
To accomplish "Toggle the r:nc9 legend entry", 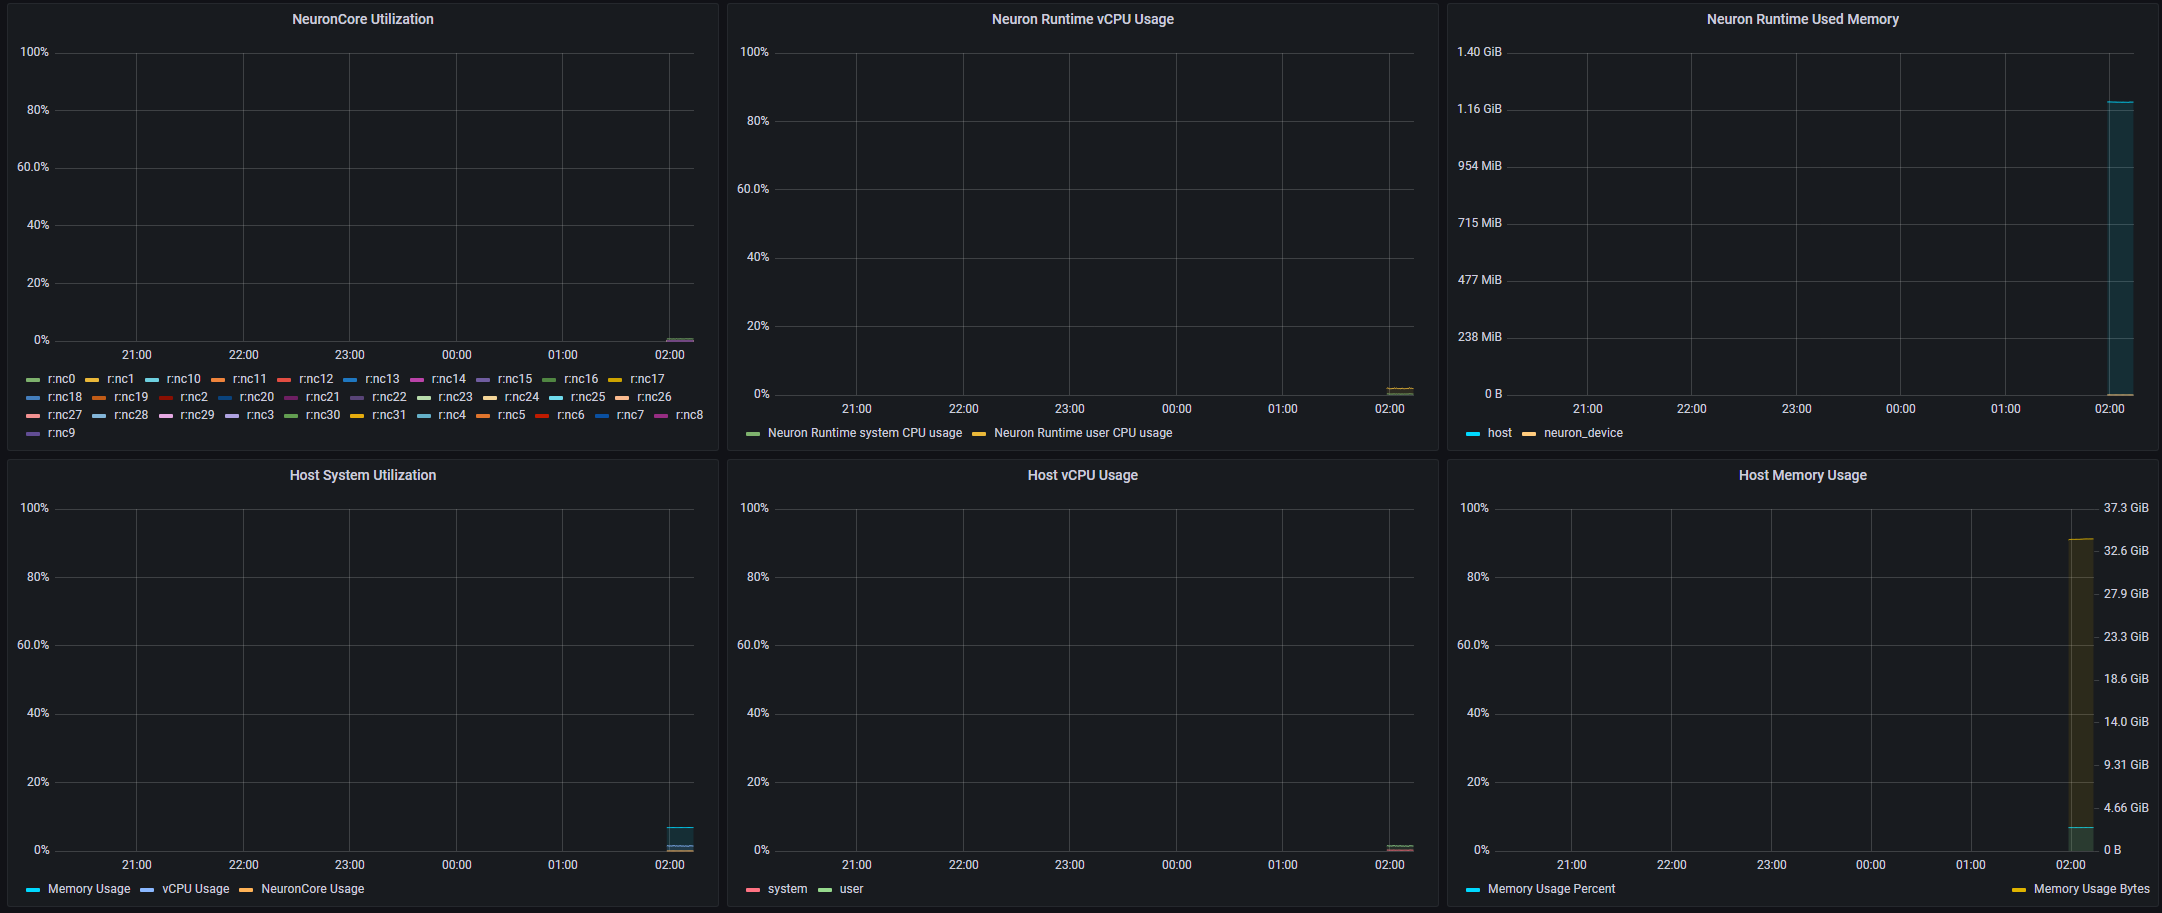I will coord(61,433).
